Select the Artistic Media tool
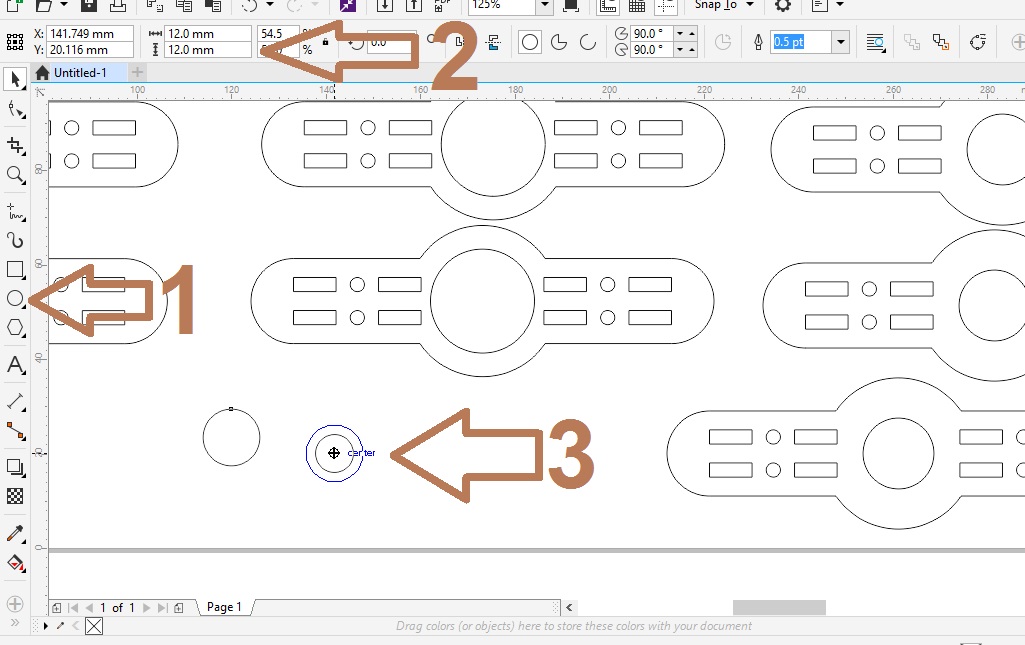Screen dimensions: 1025x645 [15, 240]
